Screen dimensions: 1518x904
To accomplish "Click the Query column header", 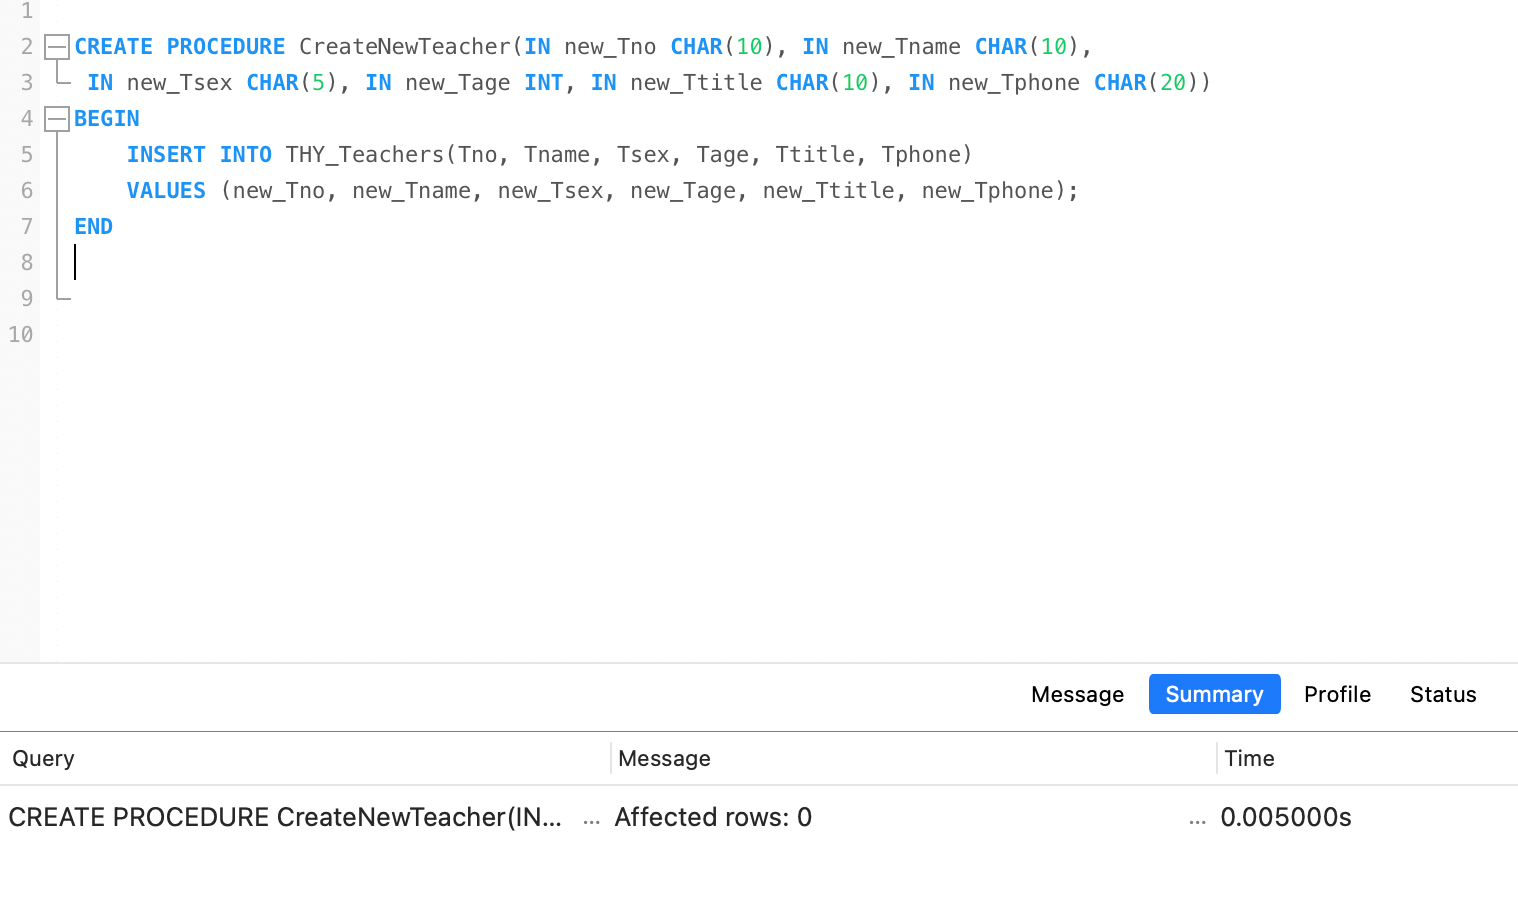I will click(x=44, y=758).
